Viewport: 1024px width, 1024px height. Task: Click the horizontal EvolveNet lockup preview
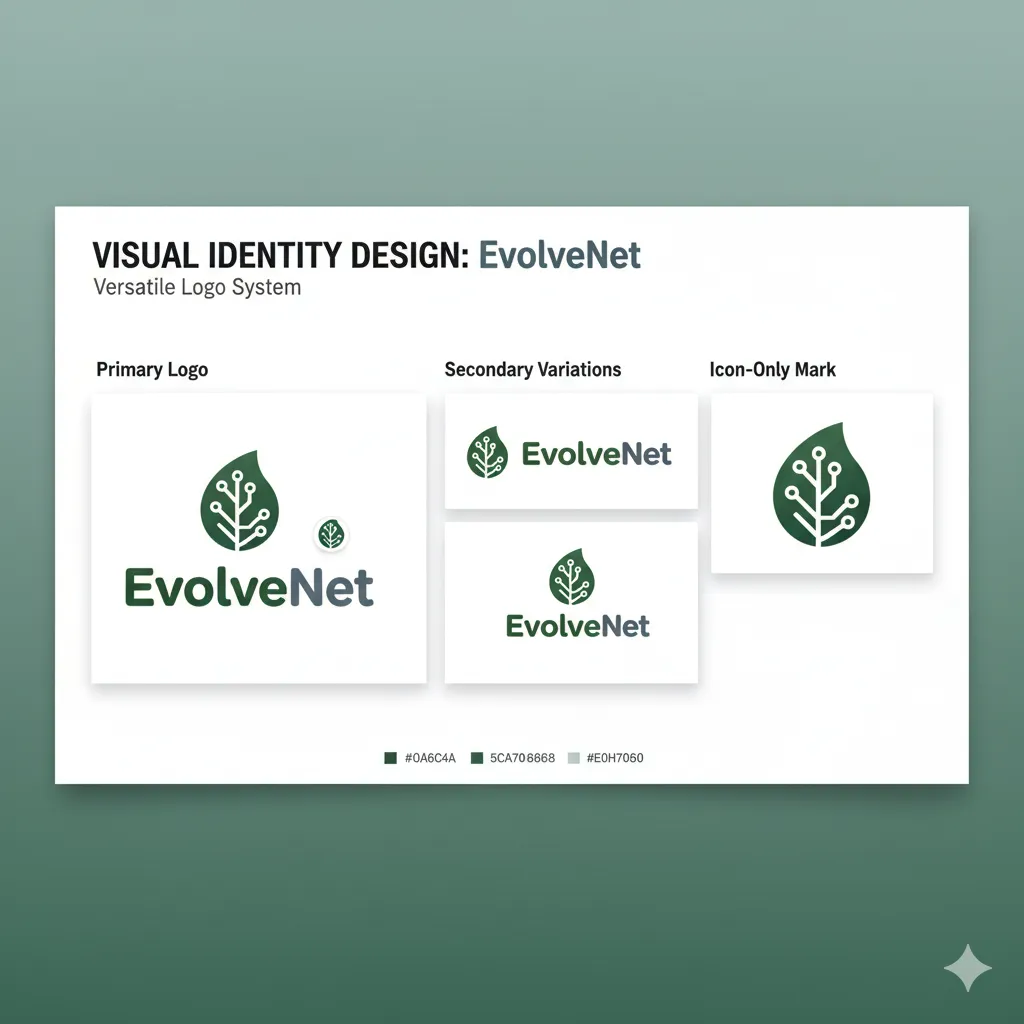point(570,450)
